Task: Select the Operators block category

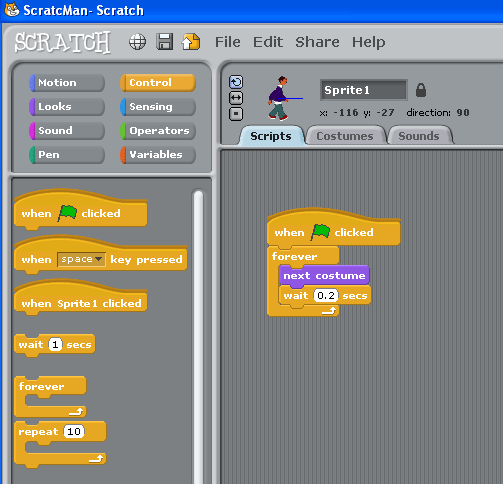Action: pyautogui.click(x=158, y=131)
